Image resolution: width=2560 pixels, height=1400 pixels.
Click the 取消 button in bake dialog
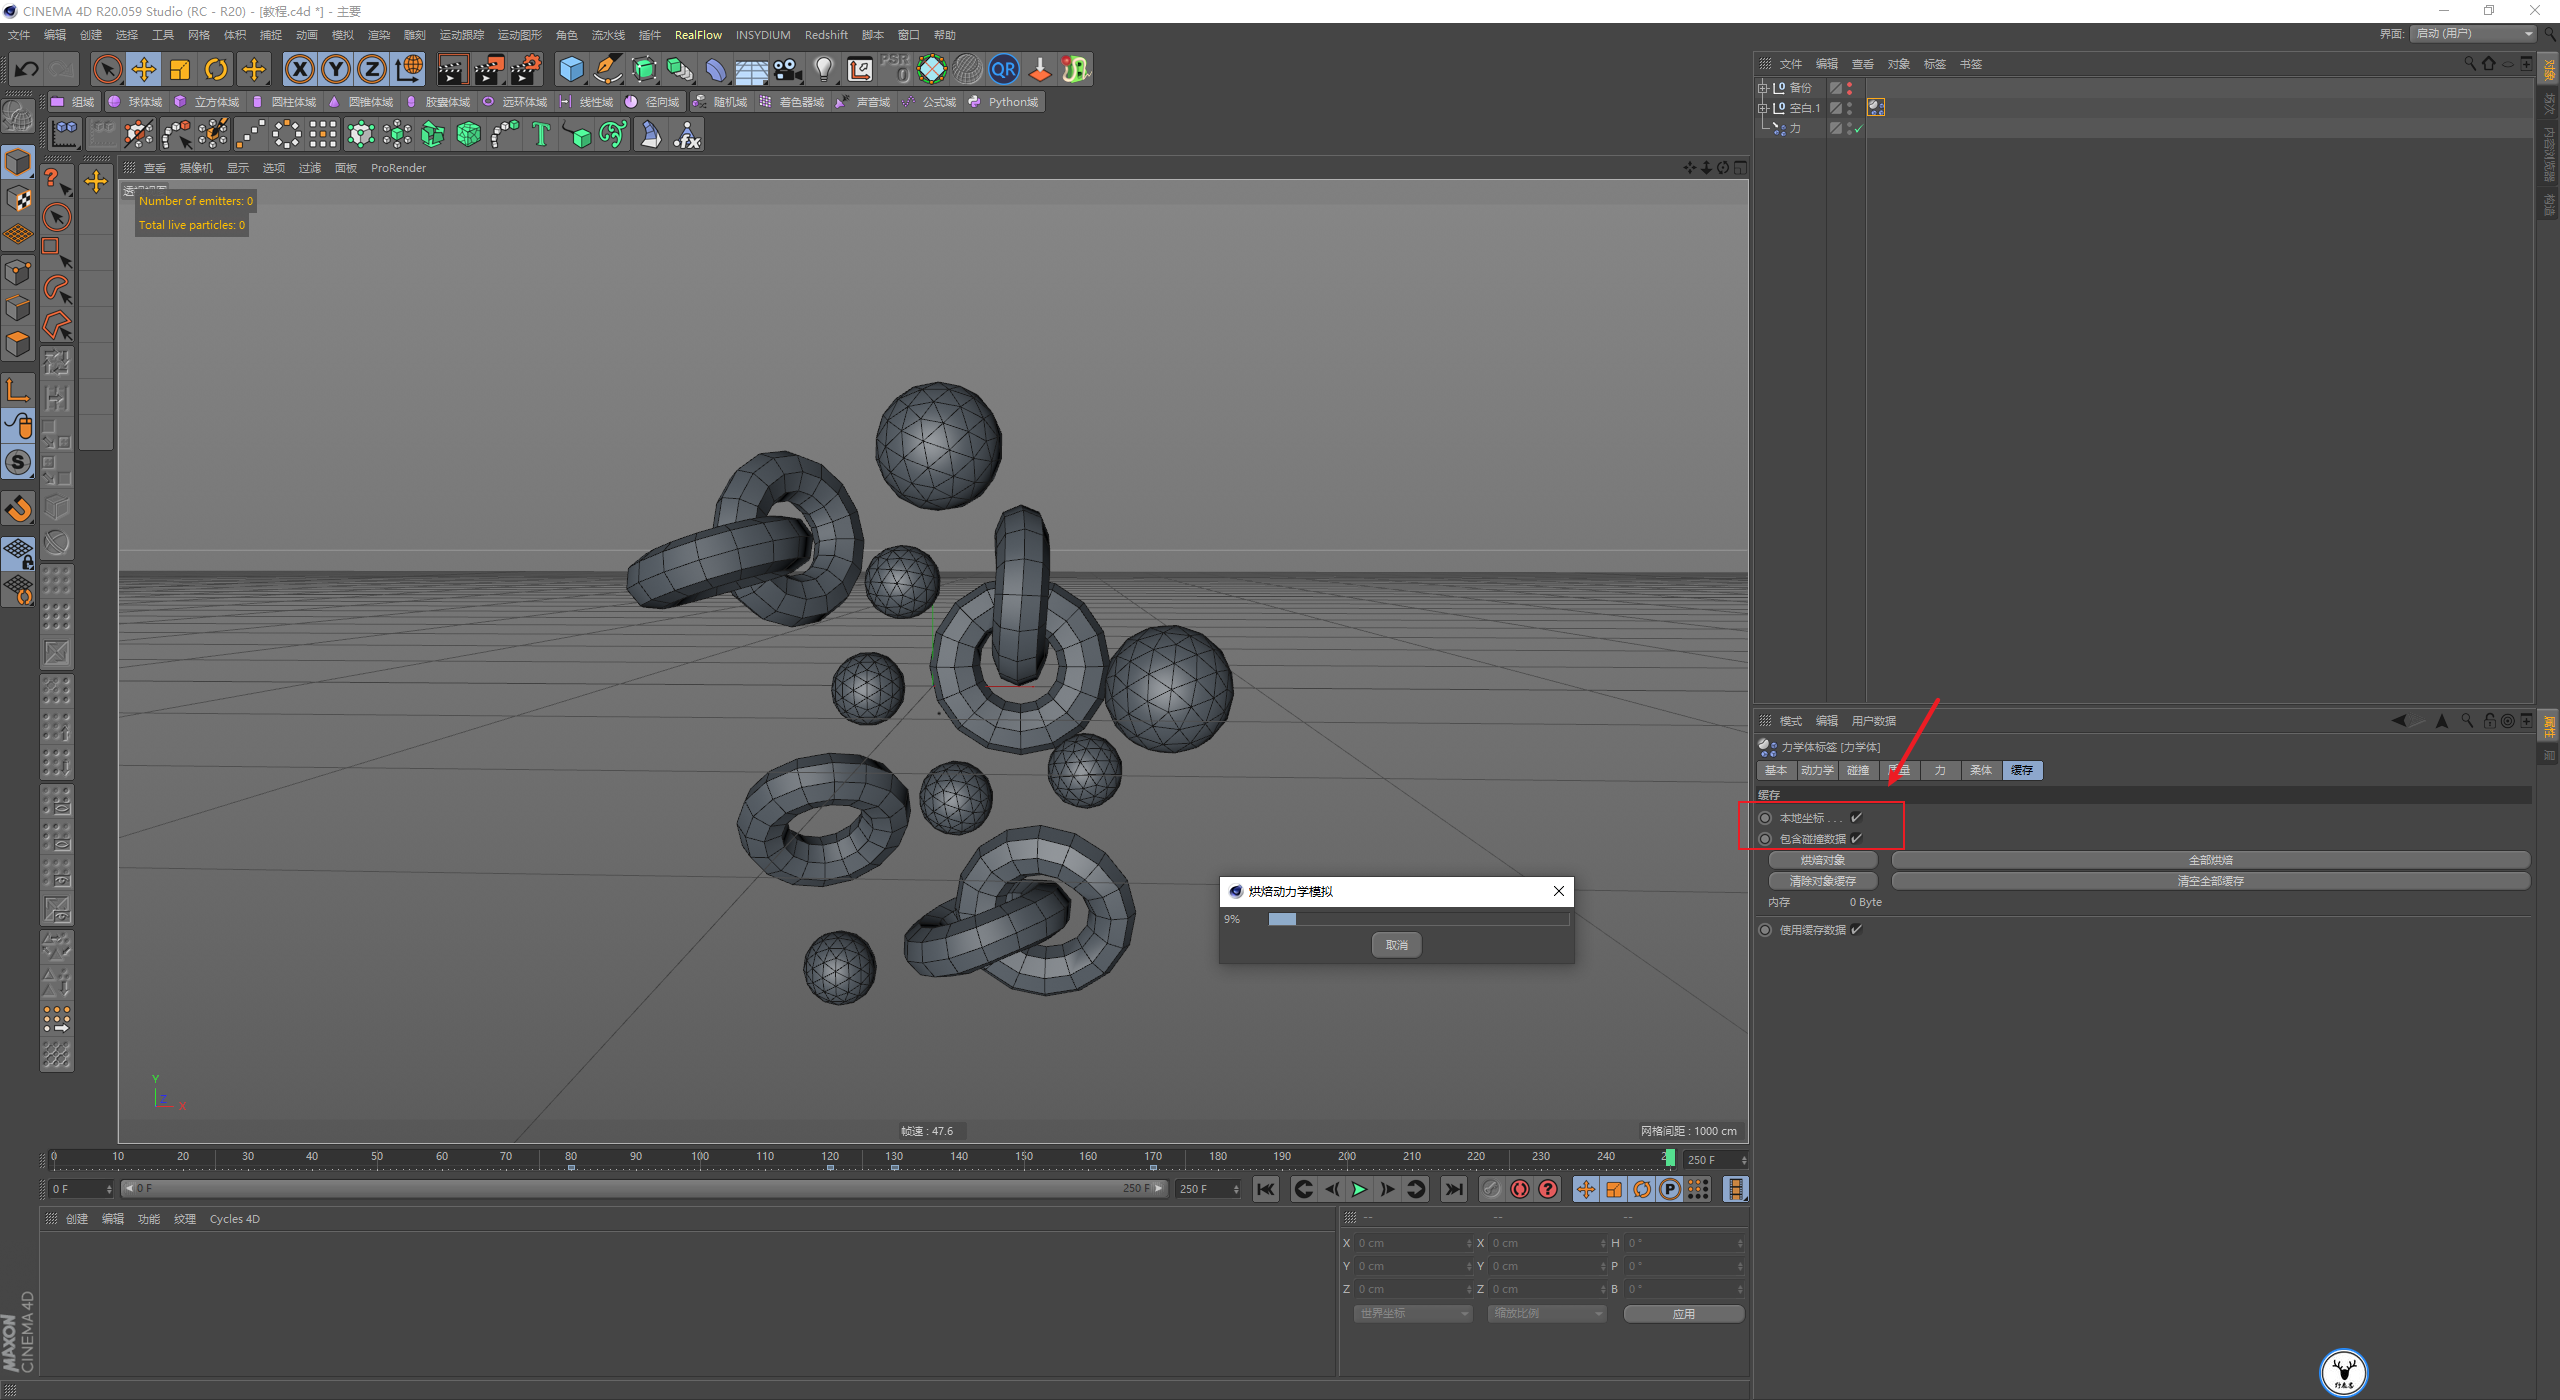tap(1396, 945)
